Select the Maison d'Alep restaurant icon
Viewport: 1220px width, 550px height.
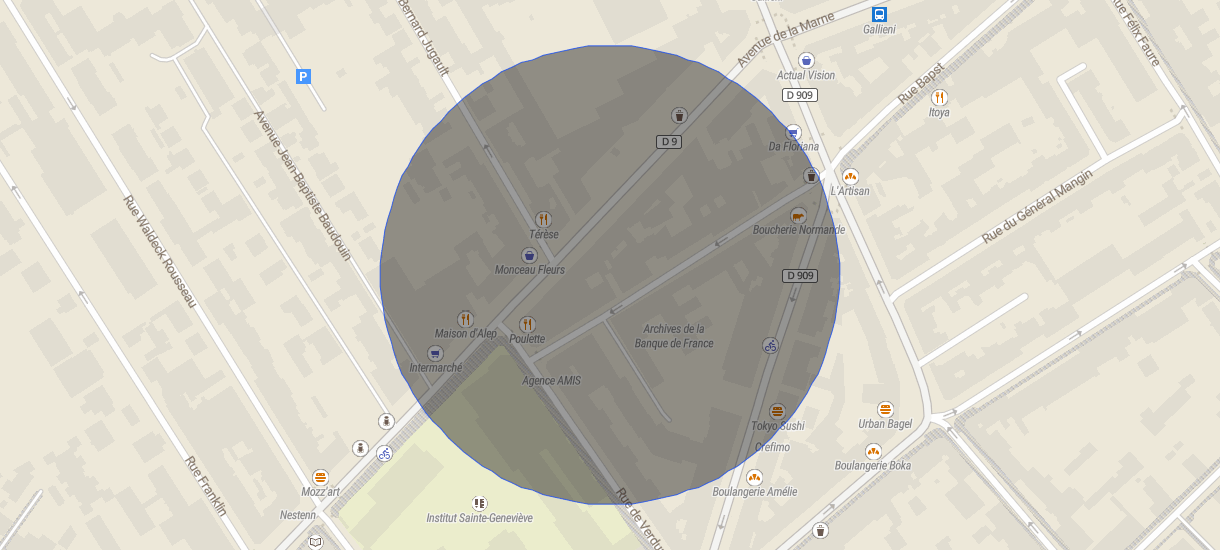465,319
